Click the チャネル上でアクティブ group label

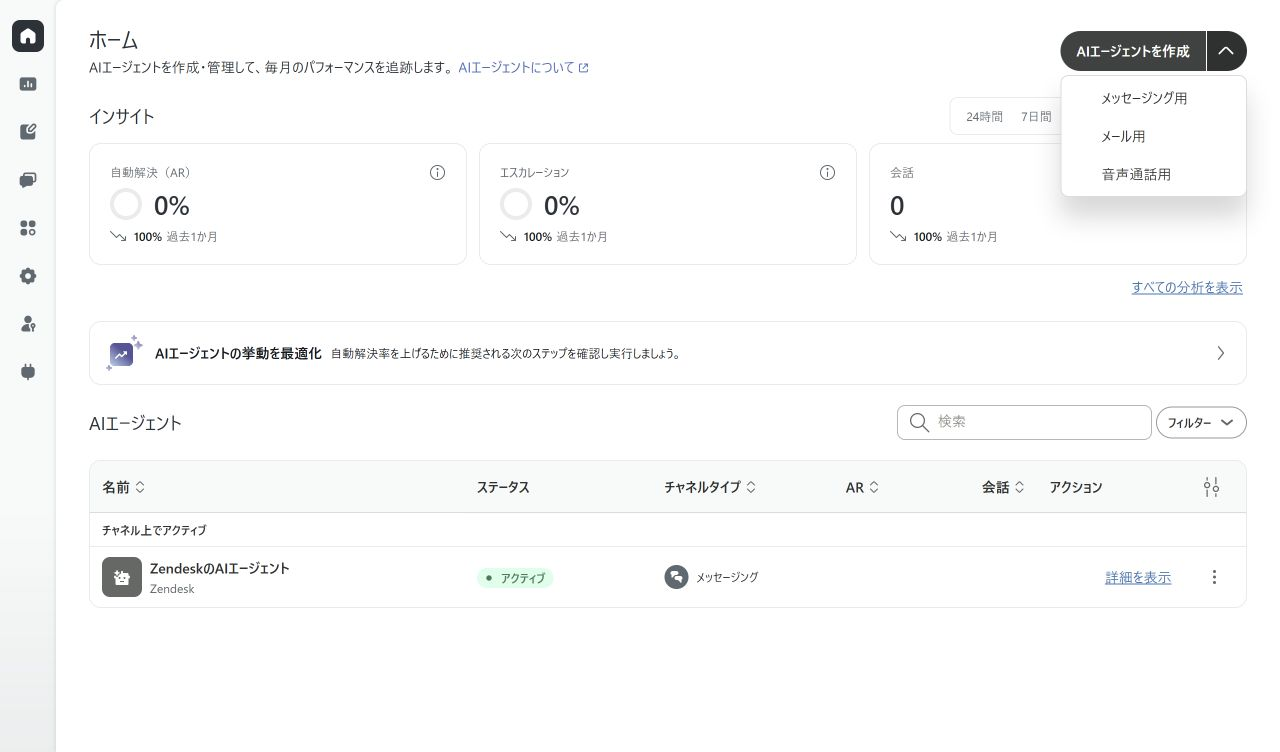154,530
